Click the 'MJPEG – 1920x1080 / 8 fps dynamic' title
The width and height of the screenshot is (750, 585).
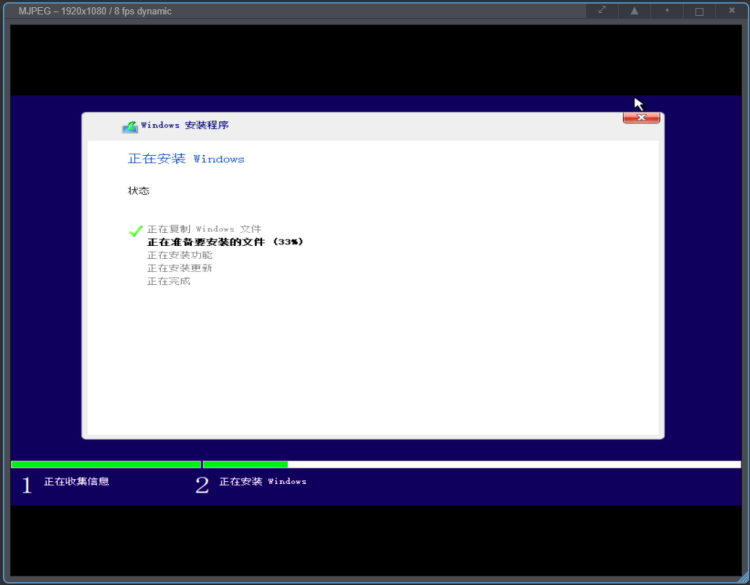point(95,11)
